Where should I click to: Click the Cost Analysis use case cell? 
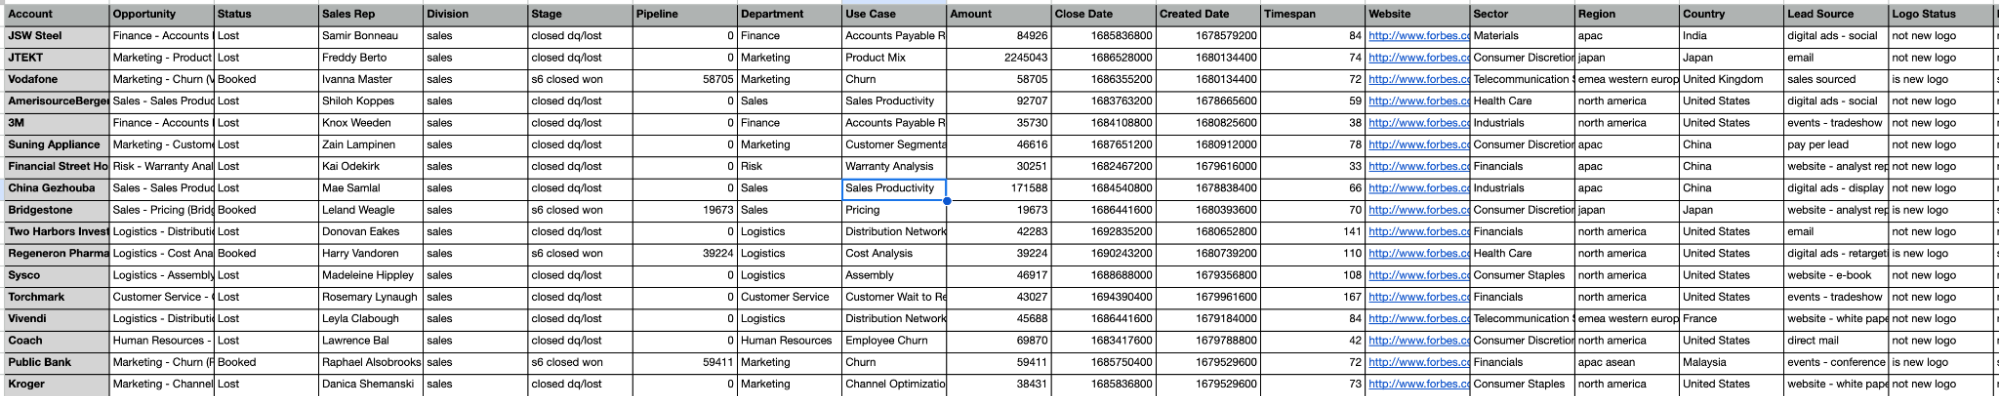click(x=894, y=254)
